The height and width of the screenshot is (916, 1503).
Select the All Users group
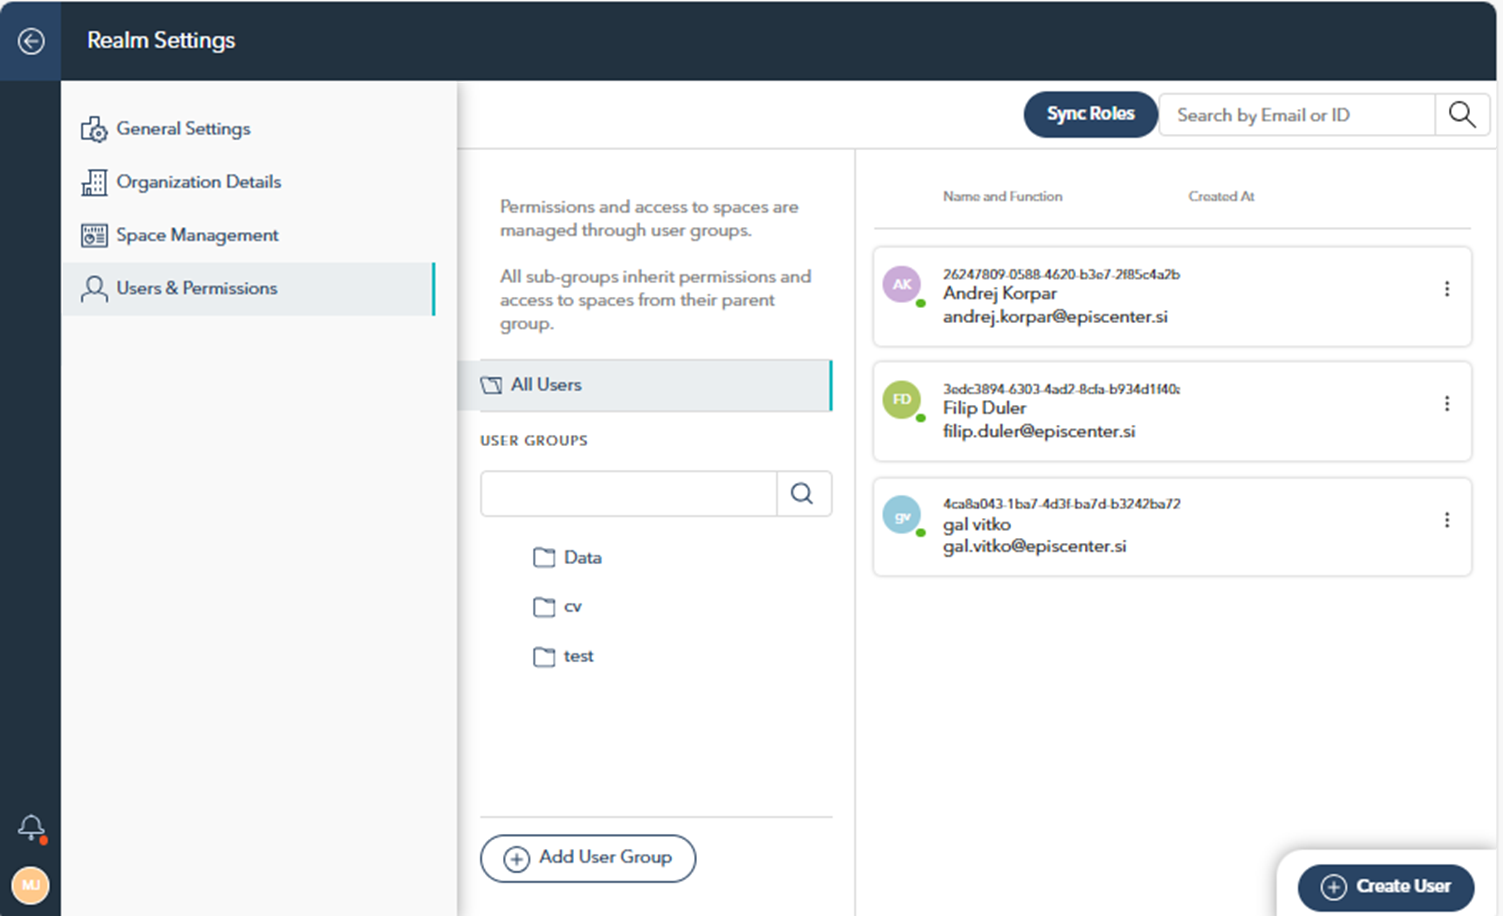645,385
